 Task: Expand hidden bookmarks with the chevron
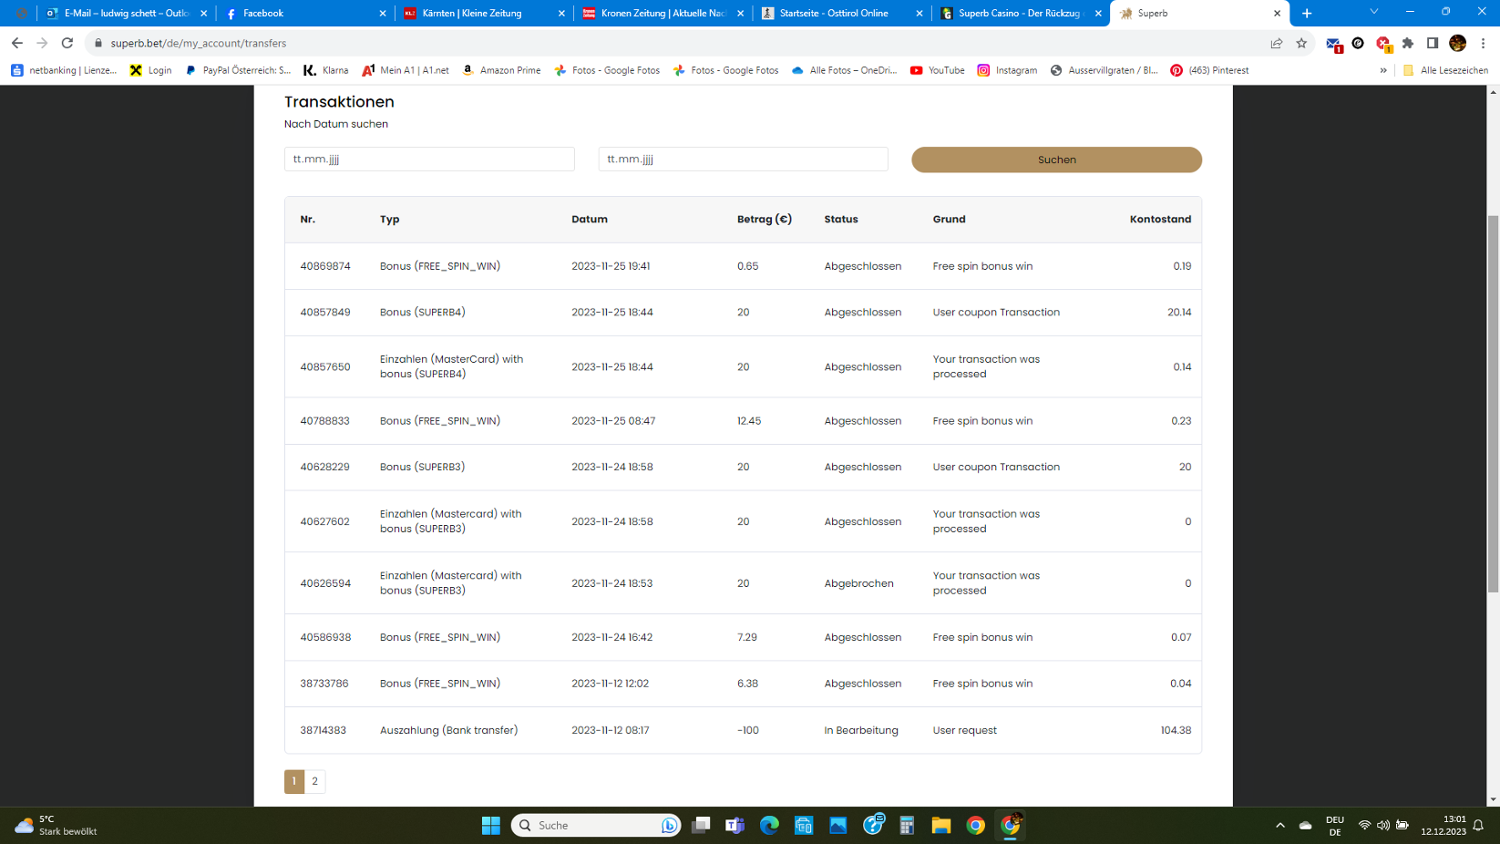1383,70
